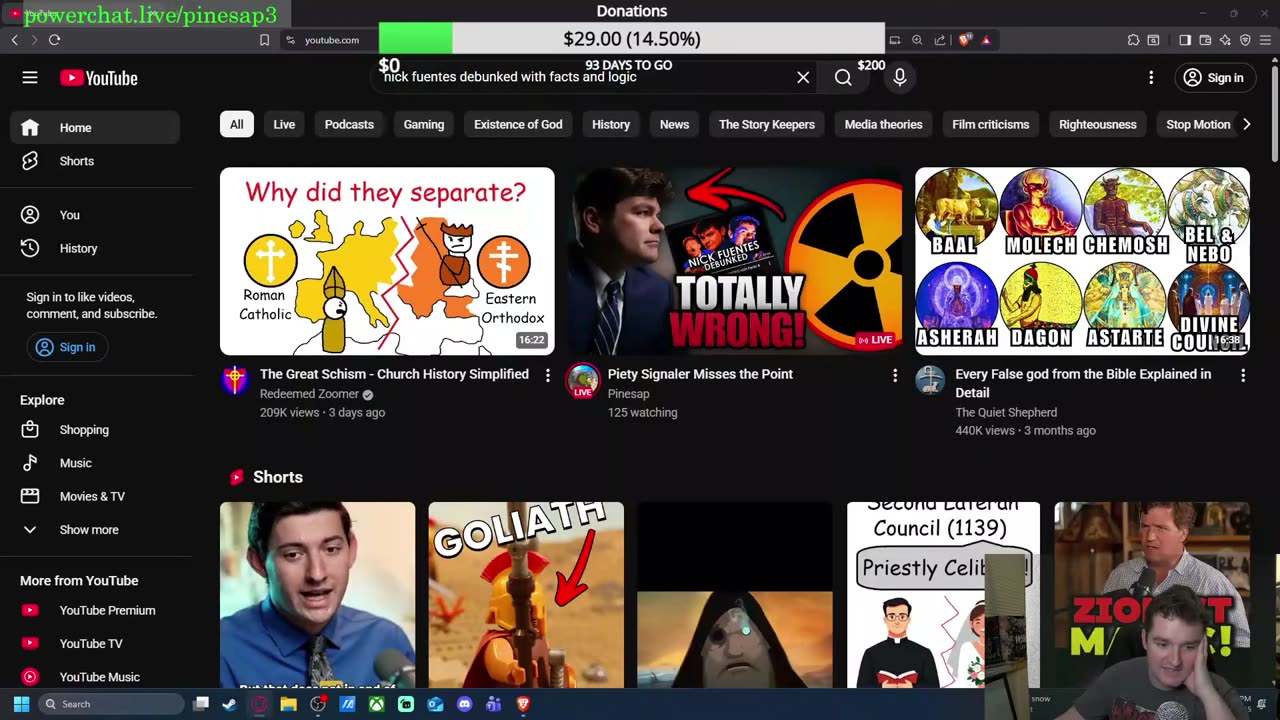Open Discord from the taskbar
This screenshot has height=720, width=1280.
(464, 704)
